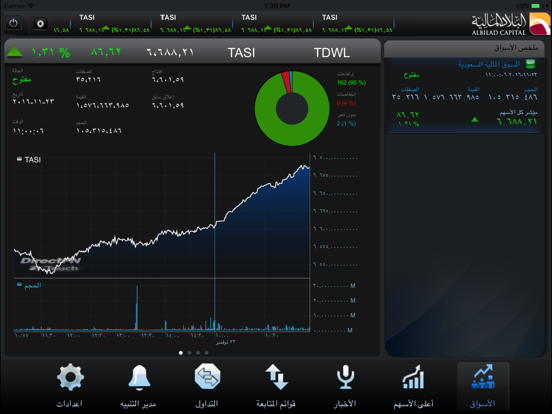Open the التداول trading tab

click(x=207, y=386)
